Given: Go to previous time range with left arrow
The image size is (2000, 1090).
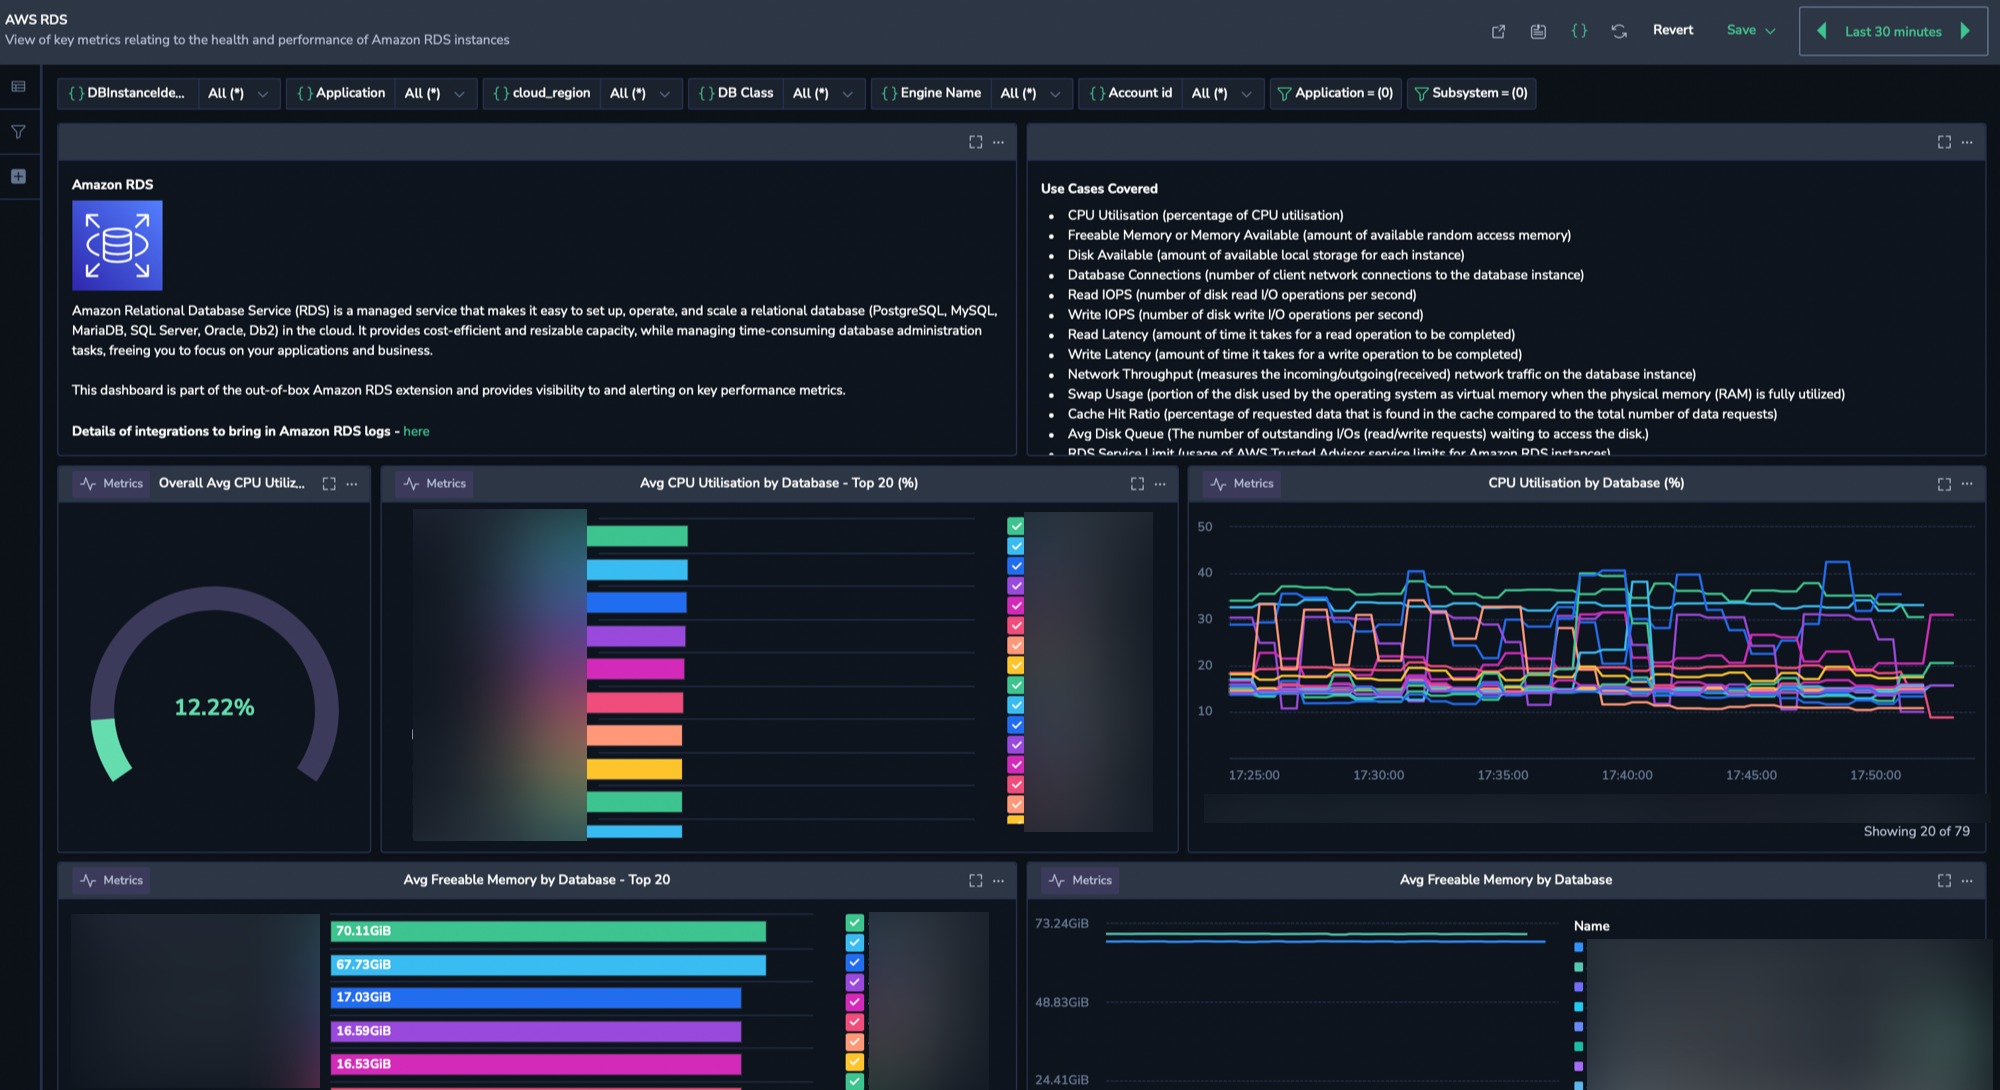Looking at the screenshot, I should (1822, 31).
